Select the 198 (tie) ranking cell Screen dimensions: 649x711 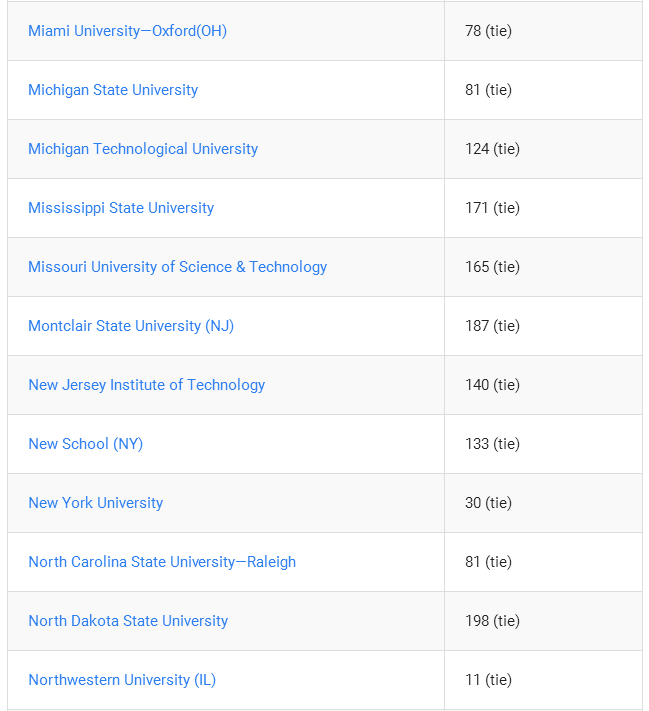(x=543, y=621)
